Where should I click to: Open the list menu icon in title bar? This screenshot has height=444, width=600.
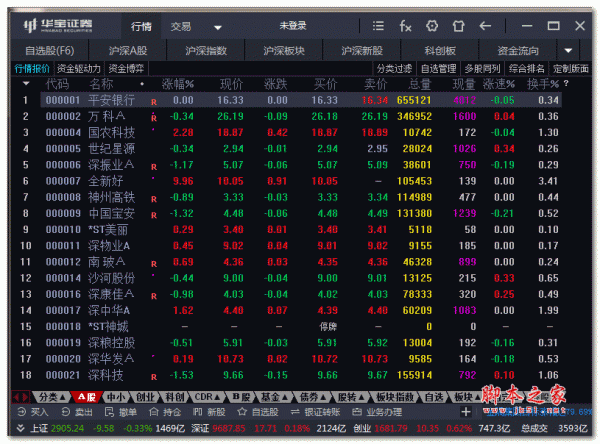378,26
